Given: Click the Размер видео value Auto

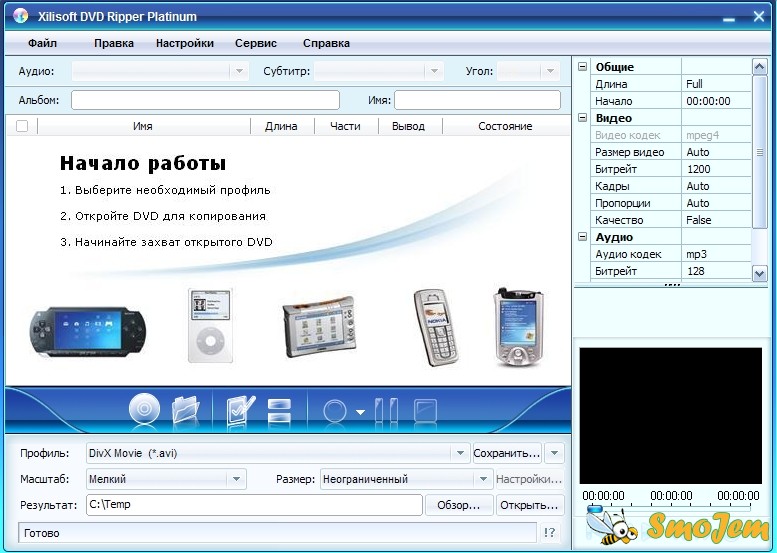Looking at the screenshot, I should click(x=716, y=152).
